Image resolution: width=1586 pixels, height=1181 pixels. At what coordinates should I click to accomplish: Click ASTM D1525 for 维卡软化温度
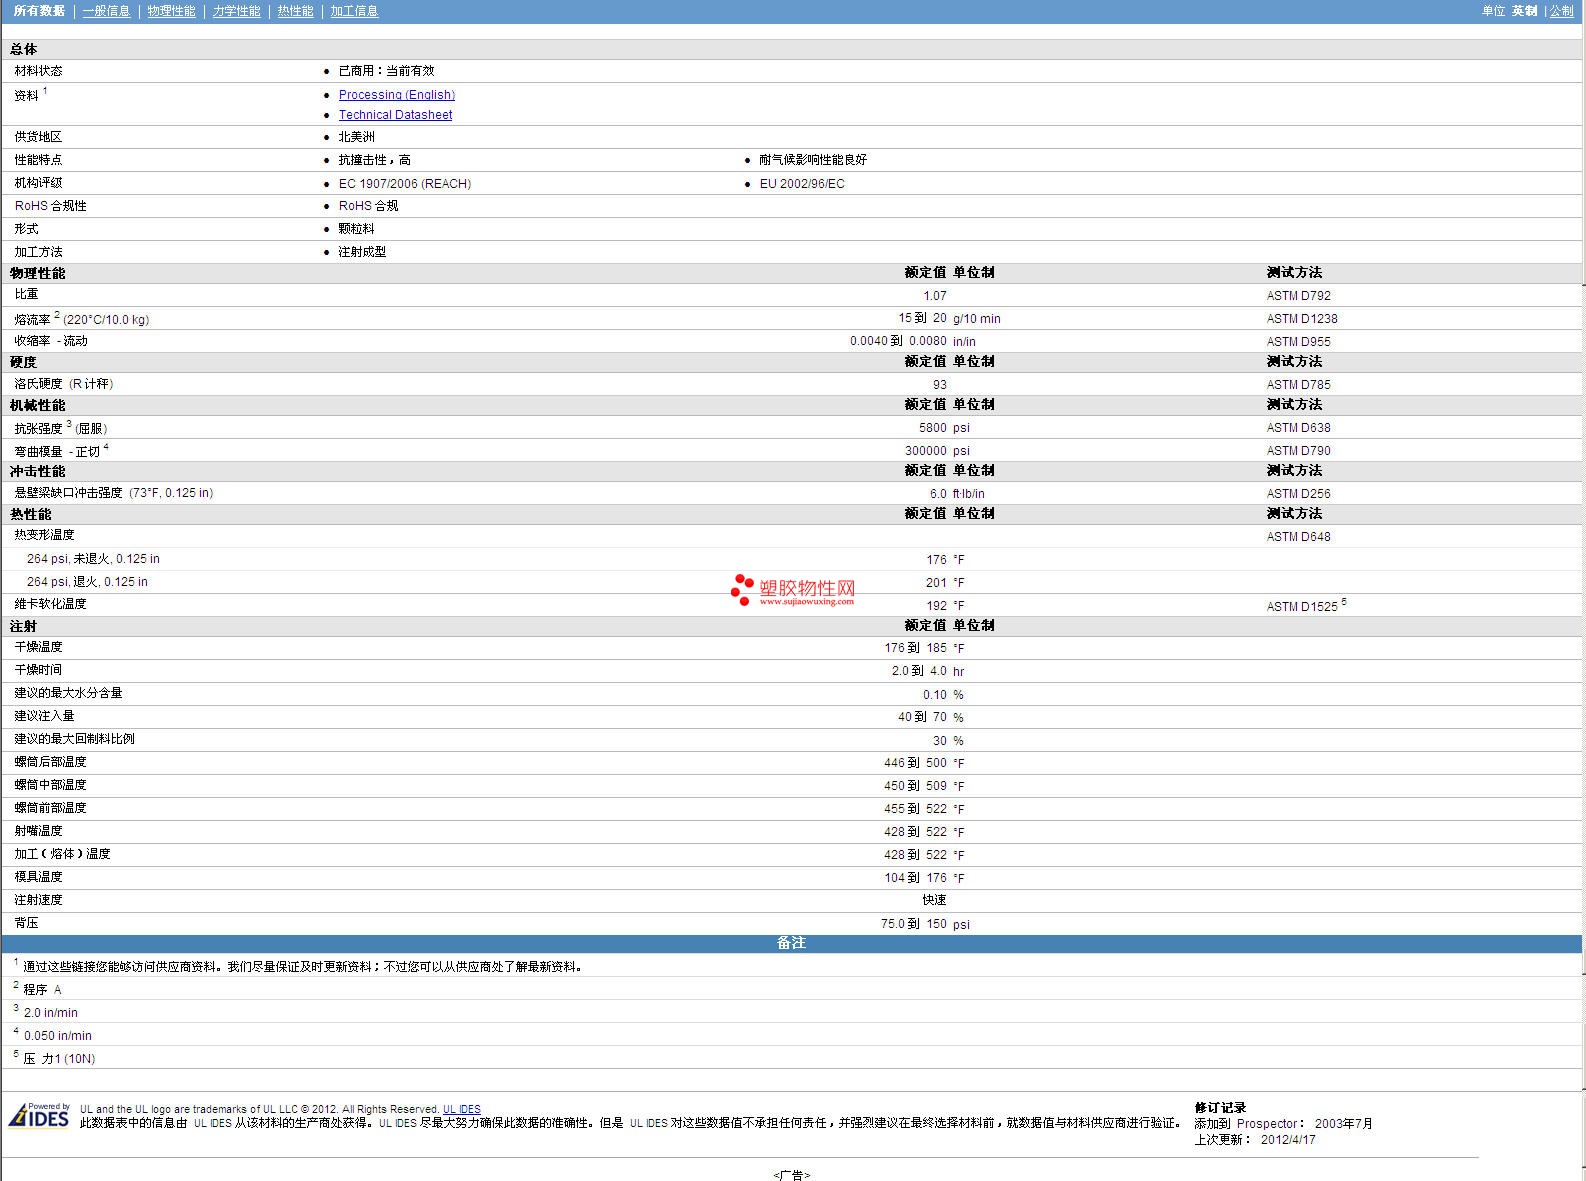coord(1301,607)
